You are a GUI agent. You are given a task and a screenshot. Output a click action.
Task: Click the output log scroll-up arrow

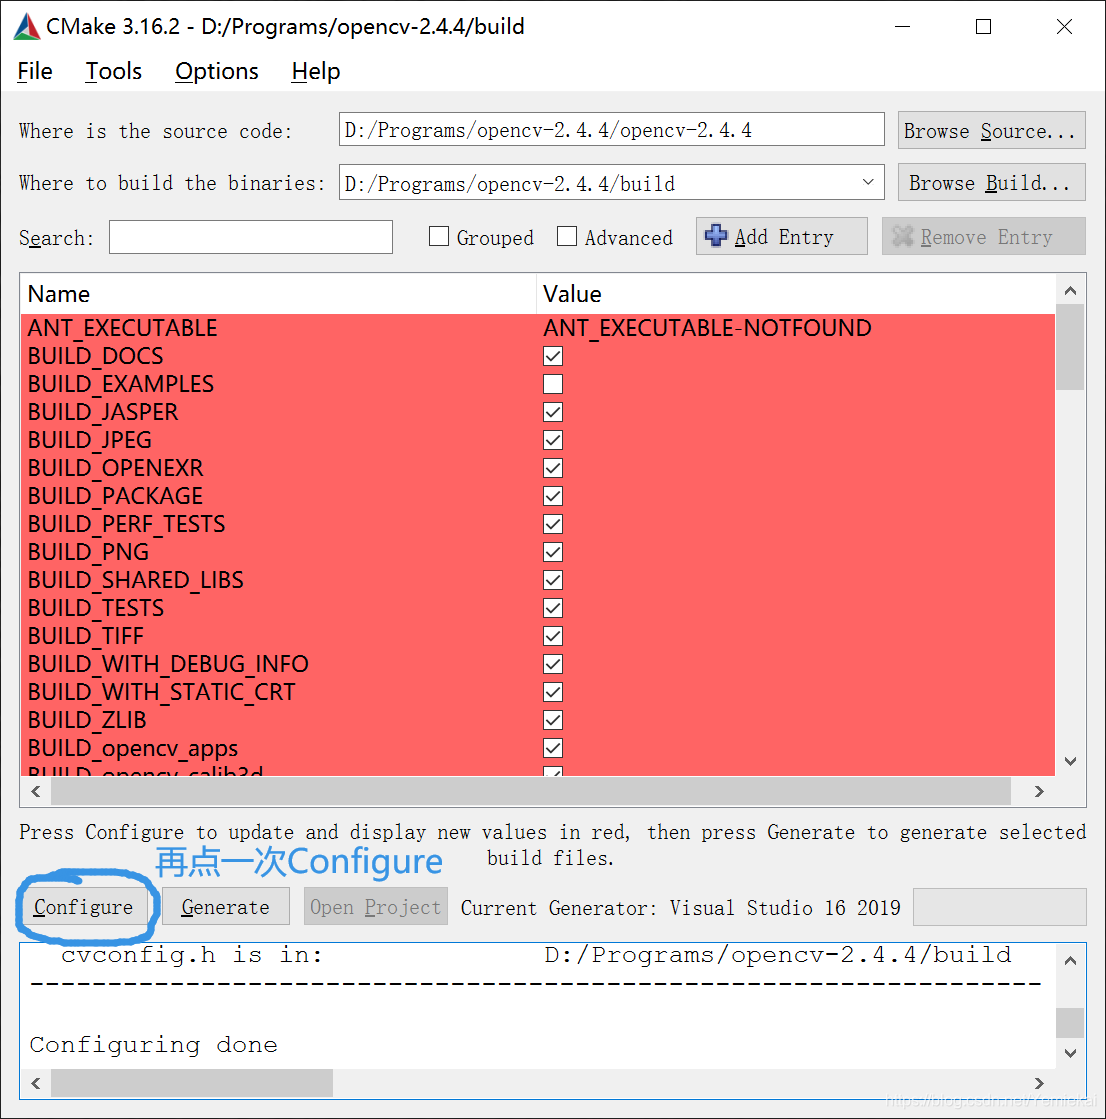(1070, 961)
